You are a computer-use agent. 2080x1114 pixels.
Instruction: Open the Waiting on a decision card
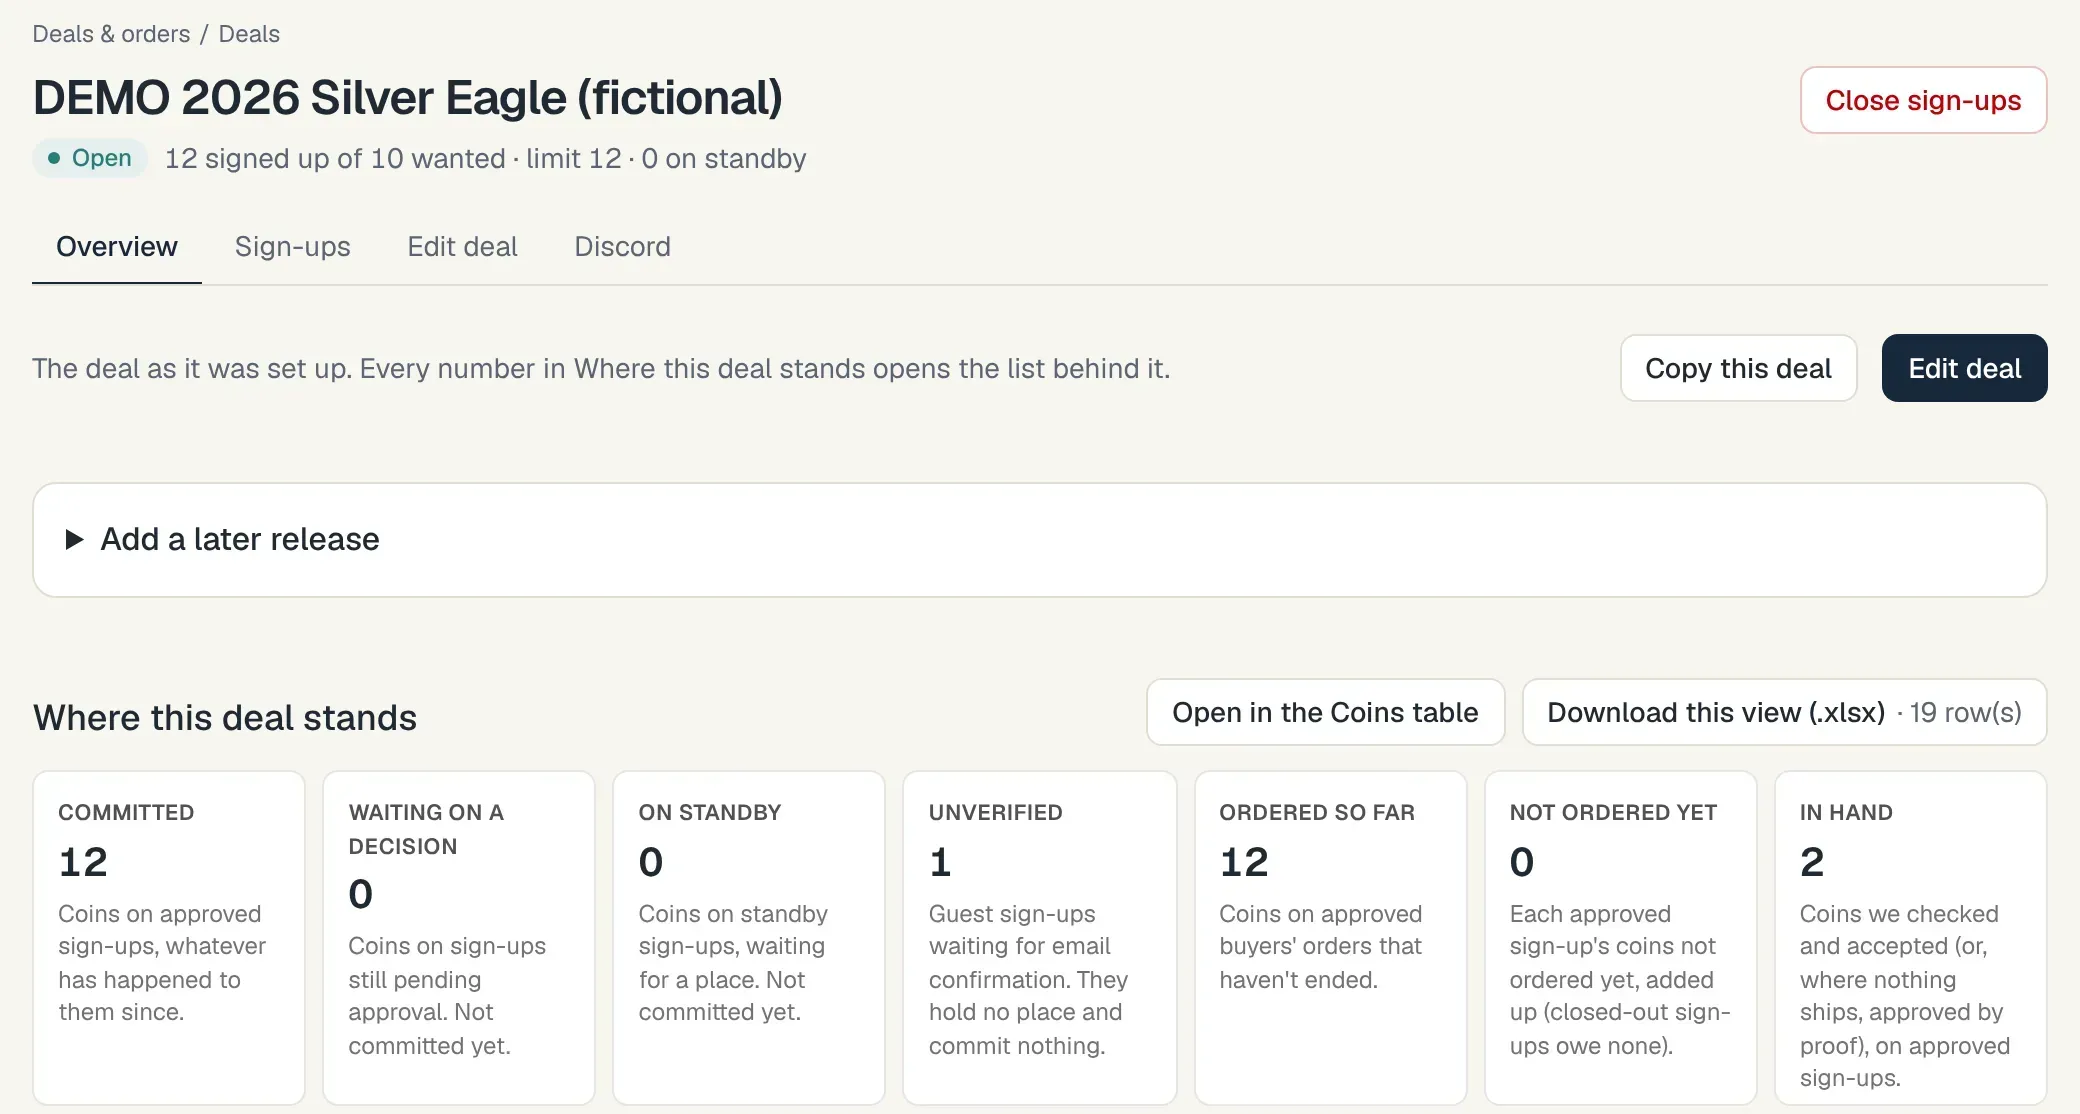pos(459,937)
